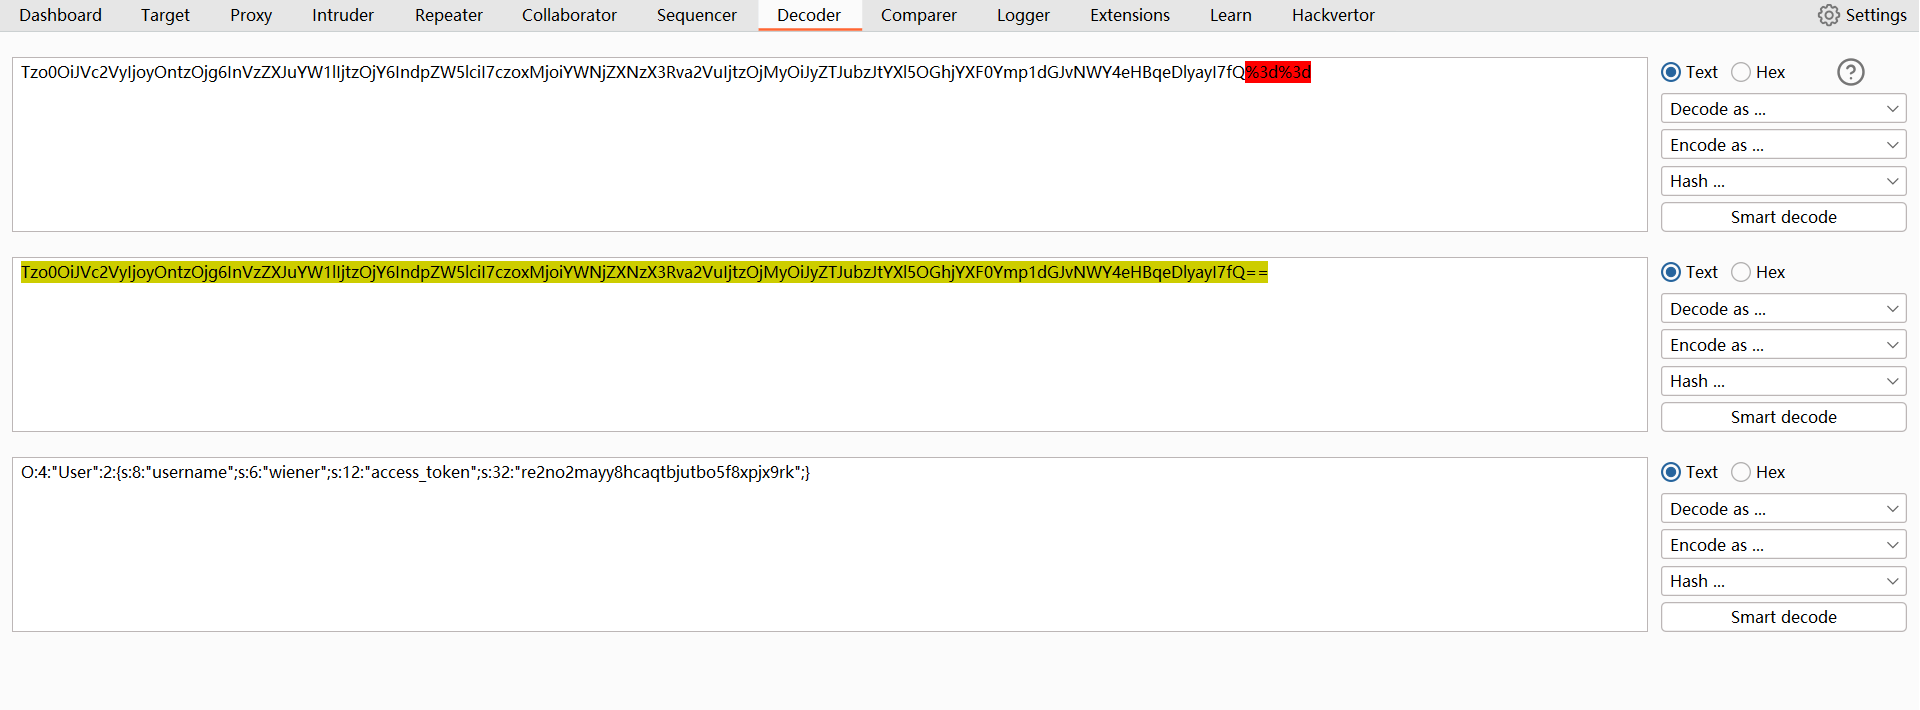Click Smart decode in first panel
This screenshot has height=710, width=1920.
(x=1784, y=217)
